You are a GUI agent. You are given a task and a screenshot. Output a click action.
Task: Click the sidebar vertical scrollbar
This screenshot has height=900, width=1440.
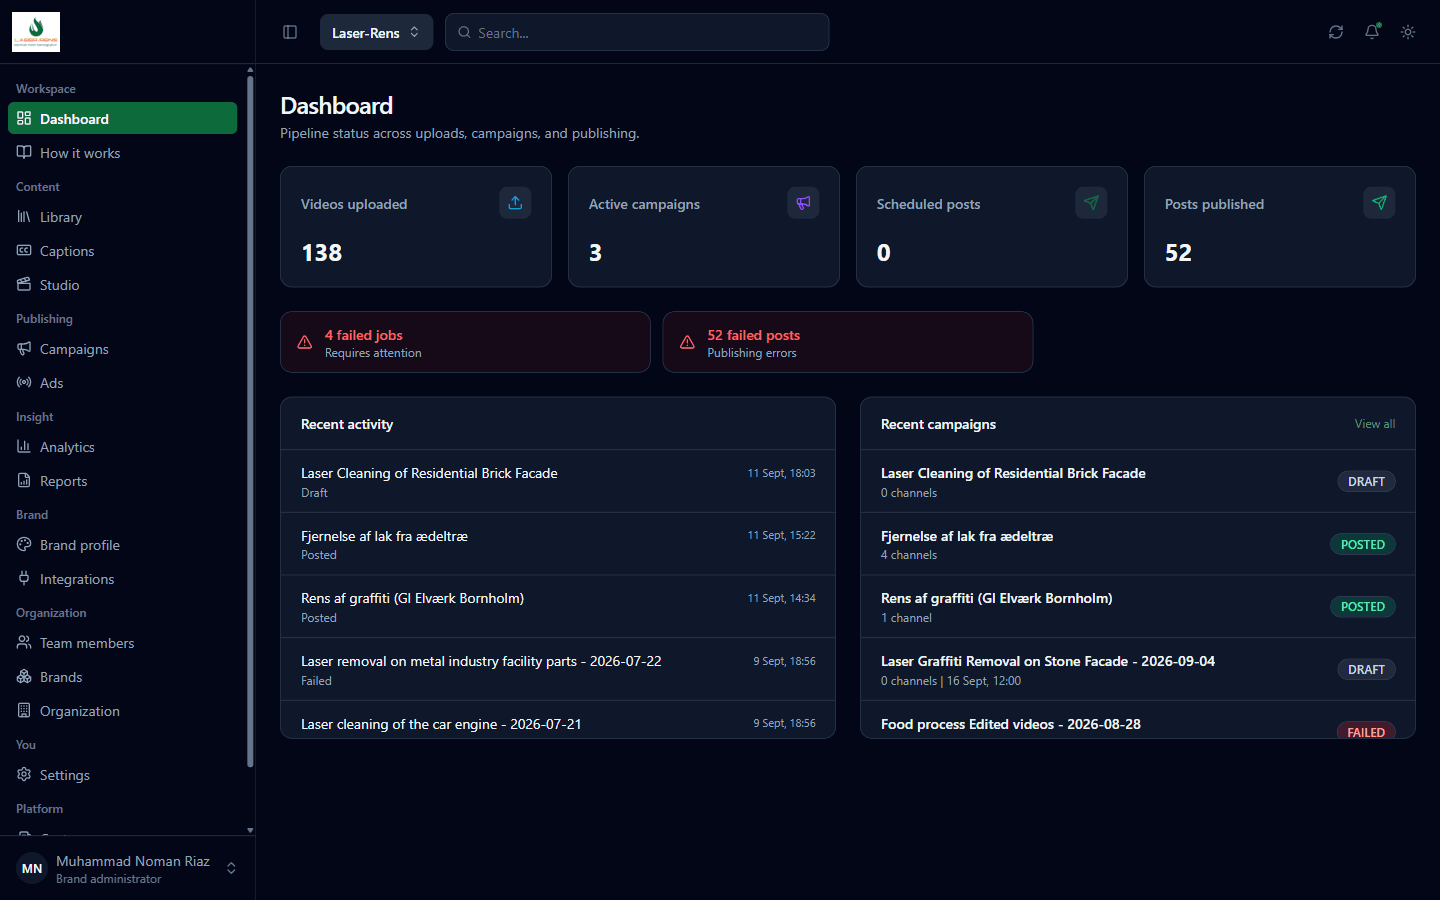(x=250, y=420)
